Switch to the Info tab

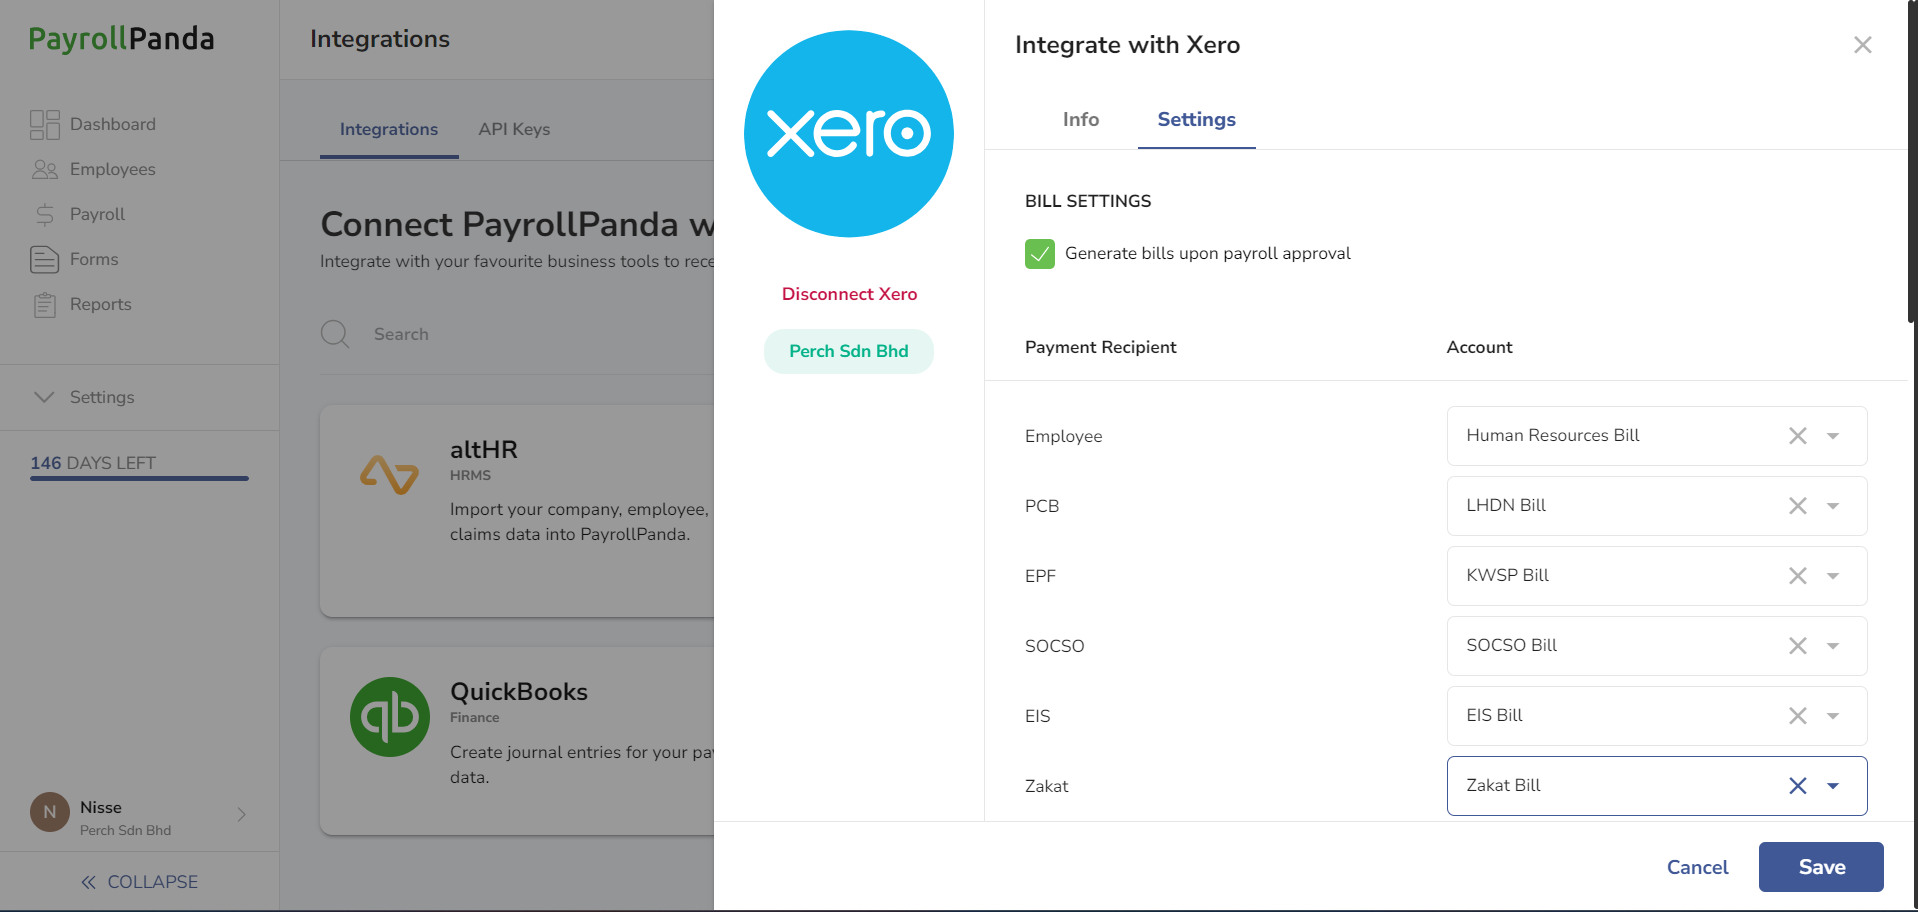click(x=1080, y=119)
